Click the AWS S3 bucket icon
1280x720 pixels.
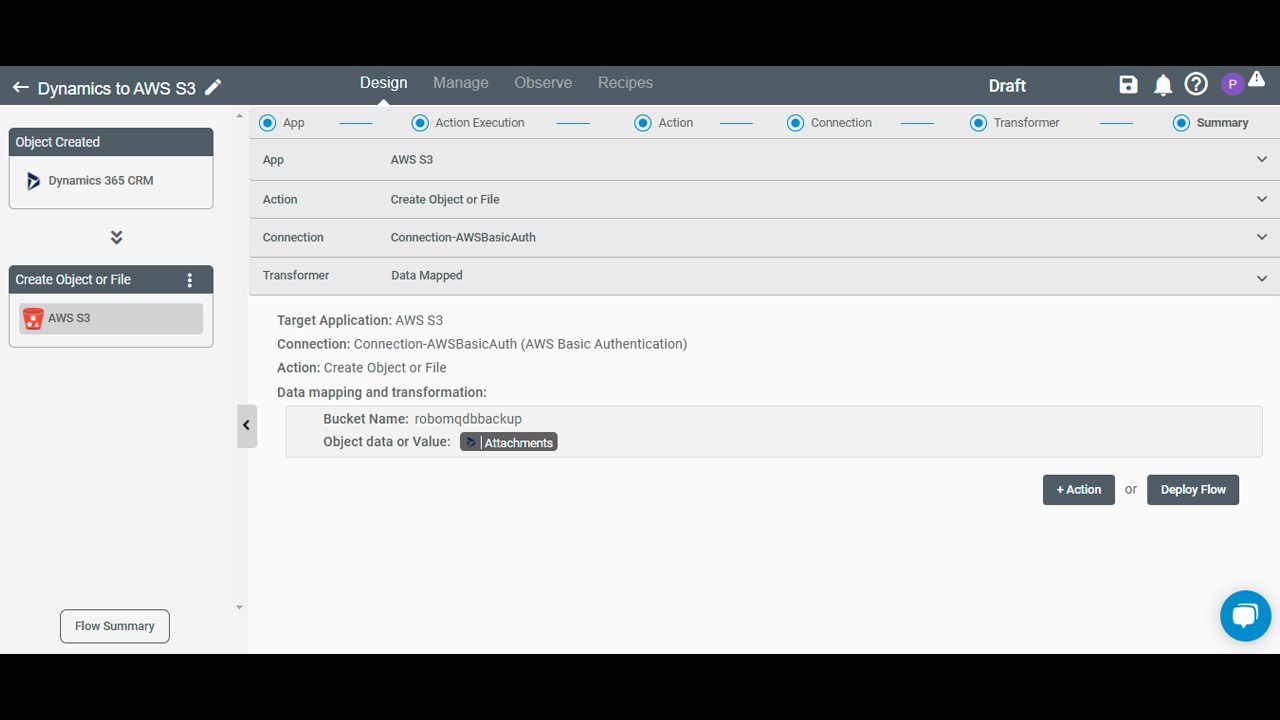tap(33, 318)
